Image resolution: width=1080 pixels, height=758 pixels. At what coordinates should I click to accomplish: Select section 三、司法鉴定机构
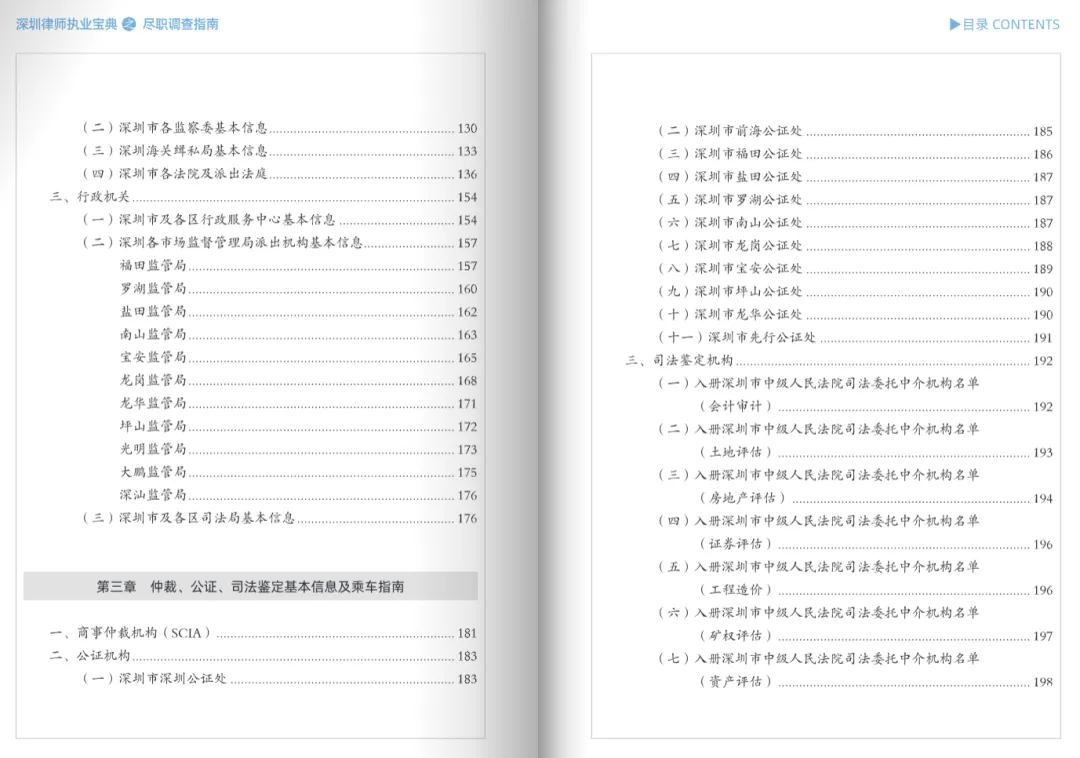839,361
